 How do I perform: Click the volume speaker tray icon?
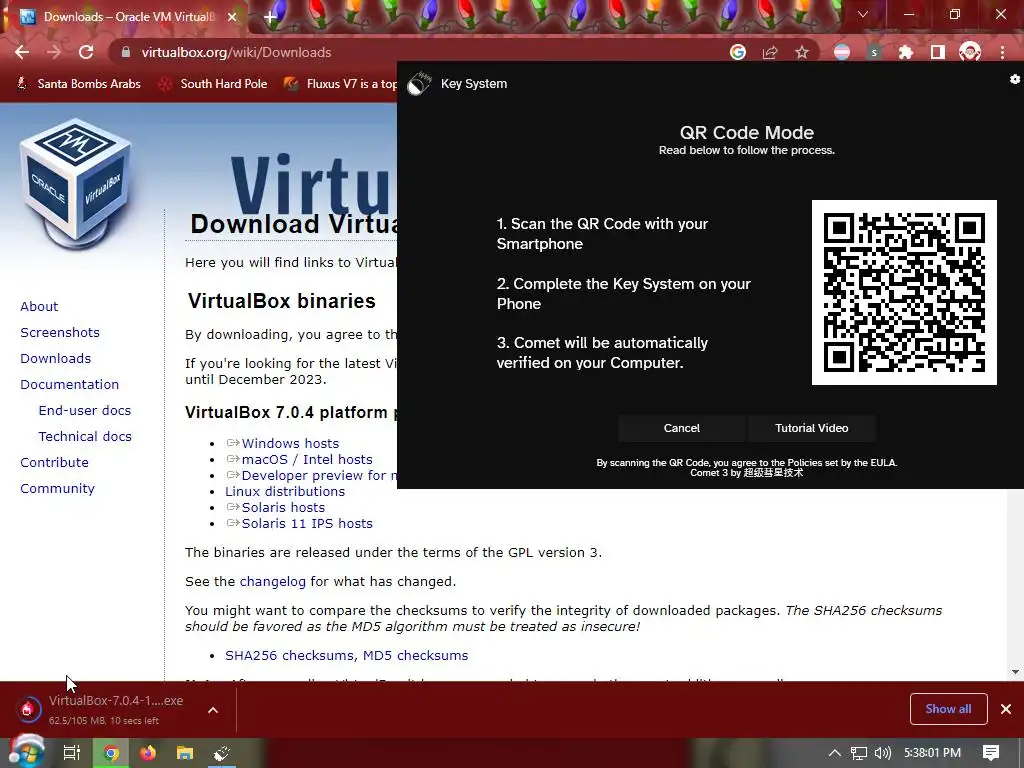pyautogui.click(x=882, y=753)
